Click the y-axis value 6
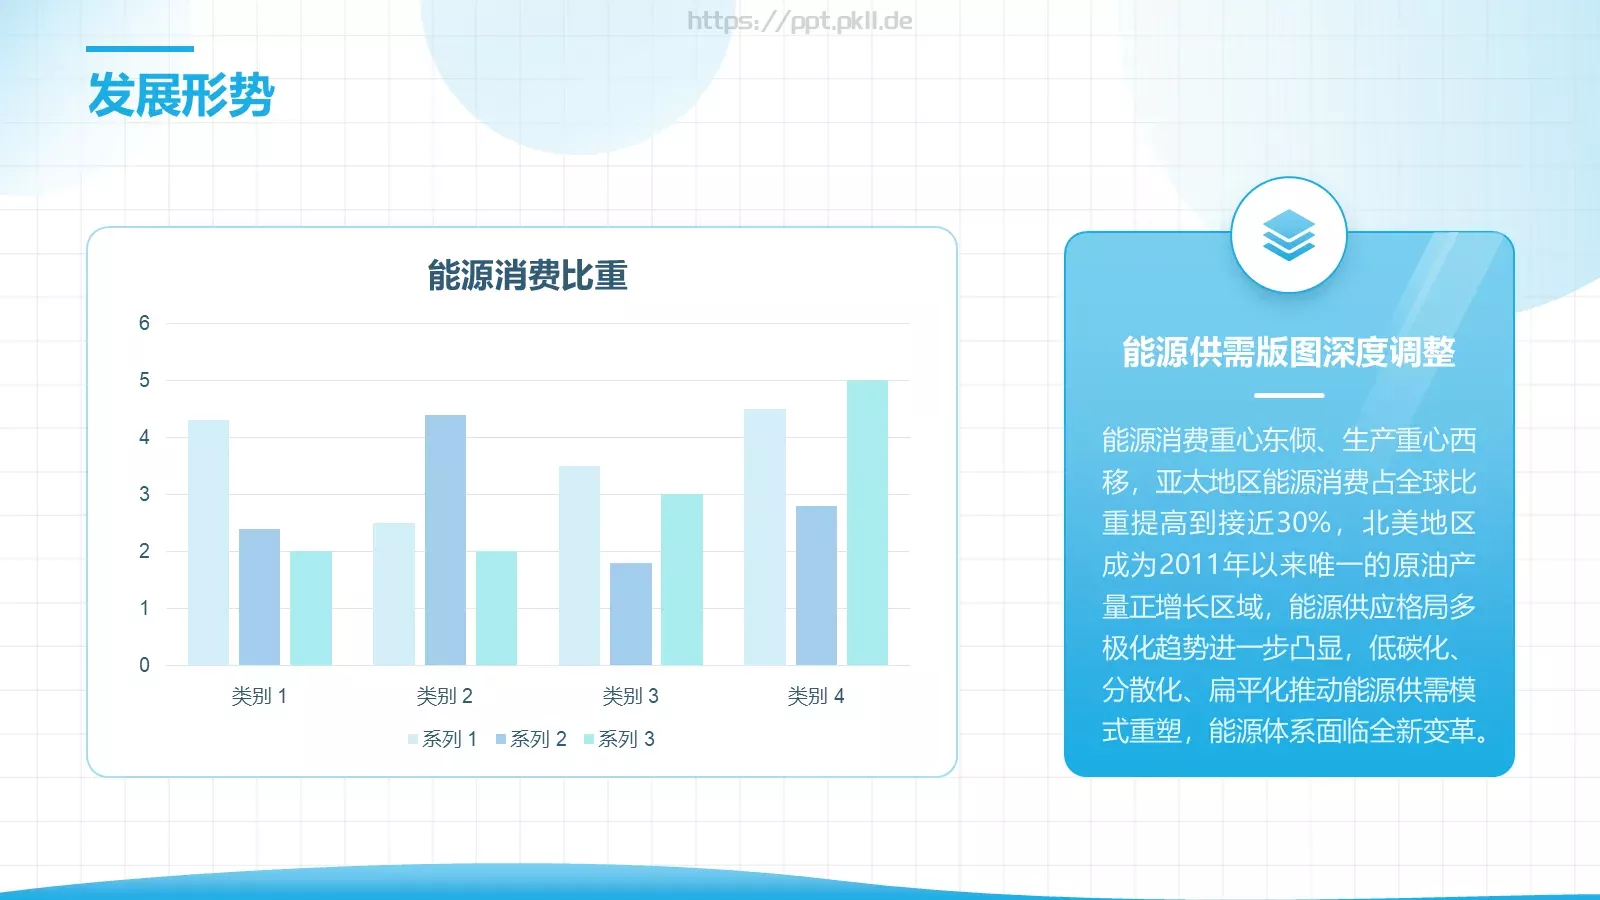 (x=144, y=323)
